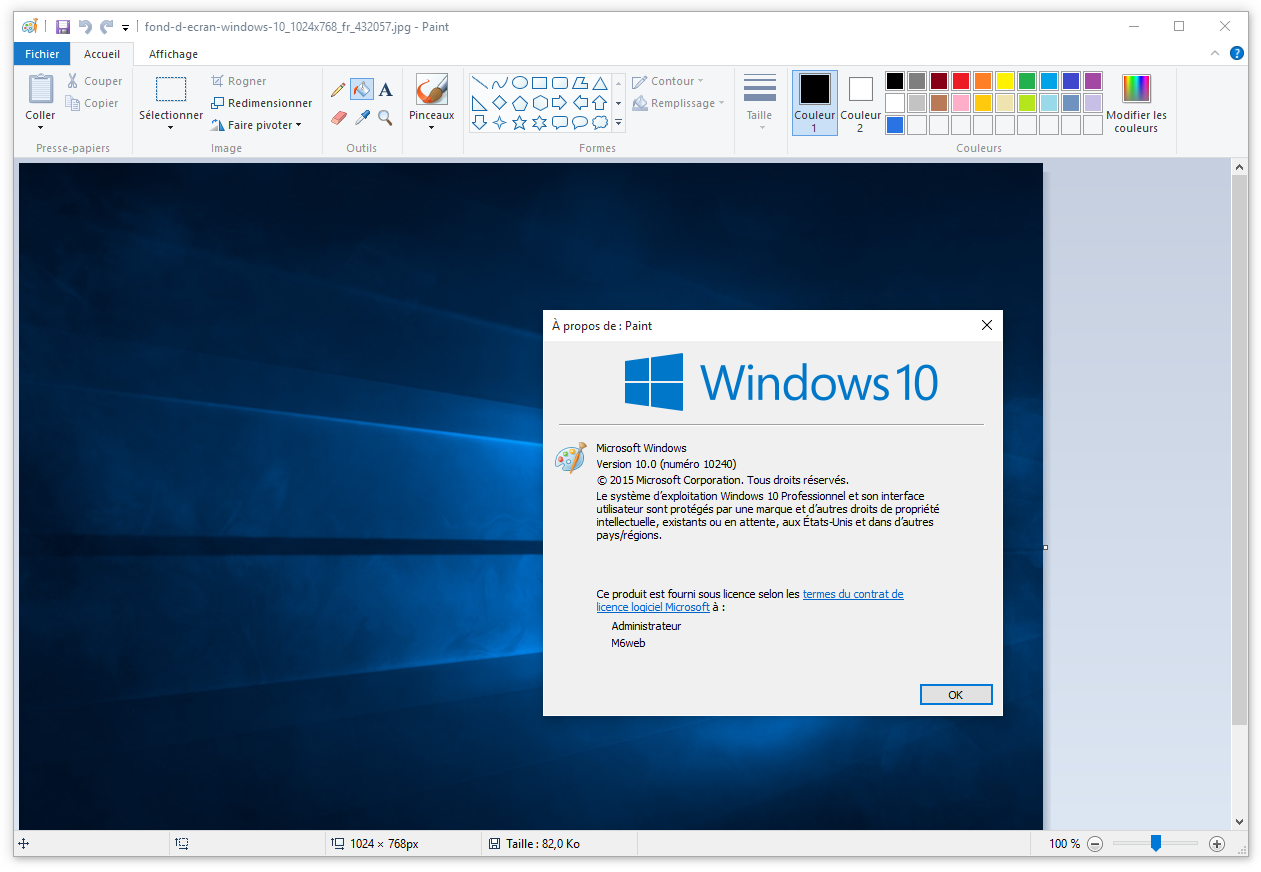
Task: Open the 'termes du contrat de' license link
Action: pos(853,594)
